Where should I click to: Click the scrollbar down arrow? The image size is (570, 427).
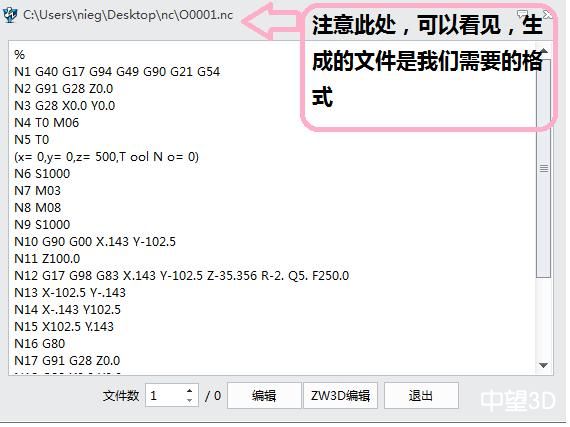(x=543, y=365)
